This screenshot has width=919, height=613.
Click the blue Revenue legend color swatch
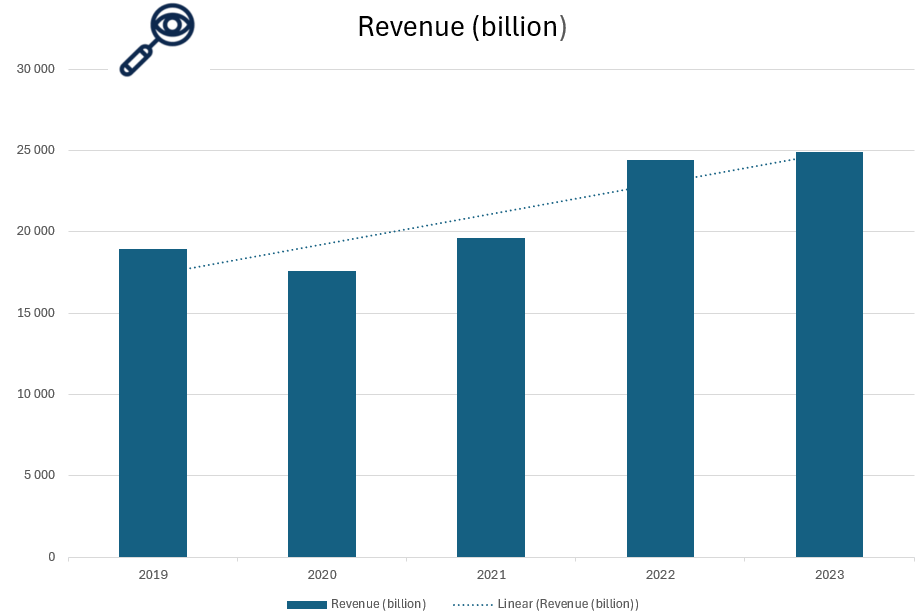[306, 604]
